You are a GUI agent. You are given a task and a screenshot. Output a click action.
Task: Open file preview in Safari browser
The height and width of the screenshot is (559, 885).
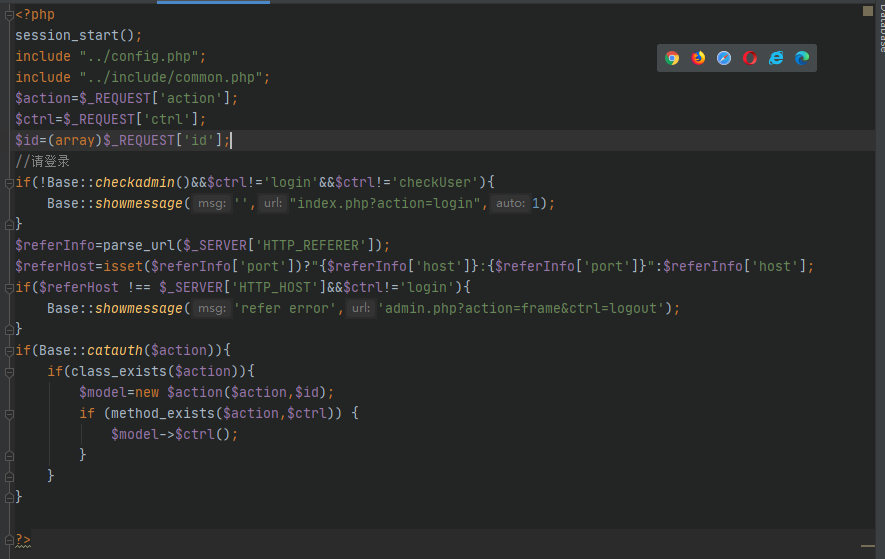(724, 58)
